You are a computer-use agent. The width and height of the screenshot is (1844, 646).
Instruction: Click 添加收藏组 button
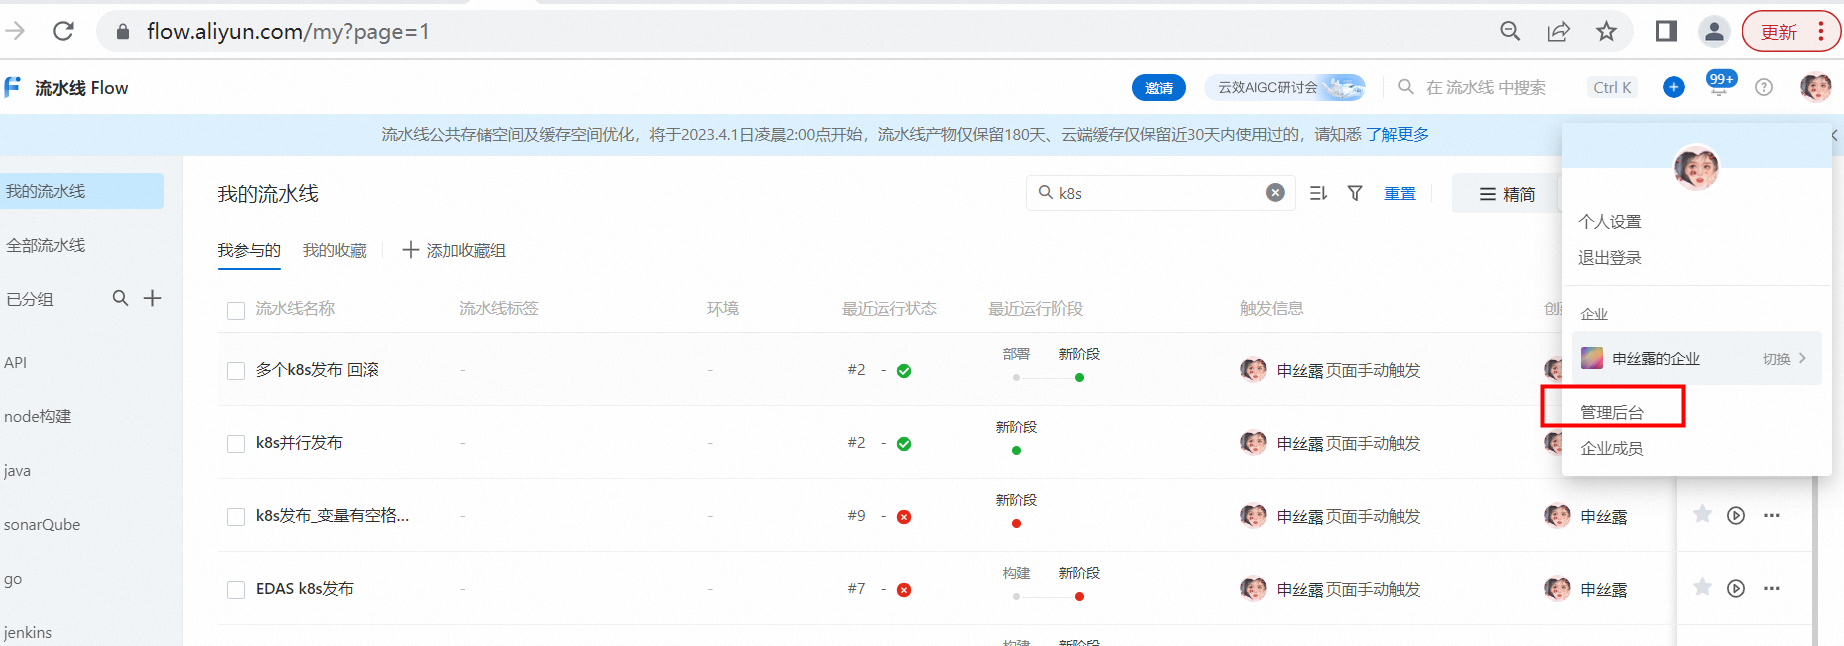point(454,250)
